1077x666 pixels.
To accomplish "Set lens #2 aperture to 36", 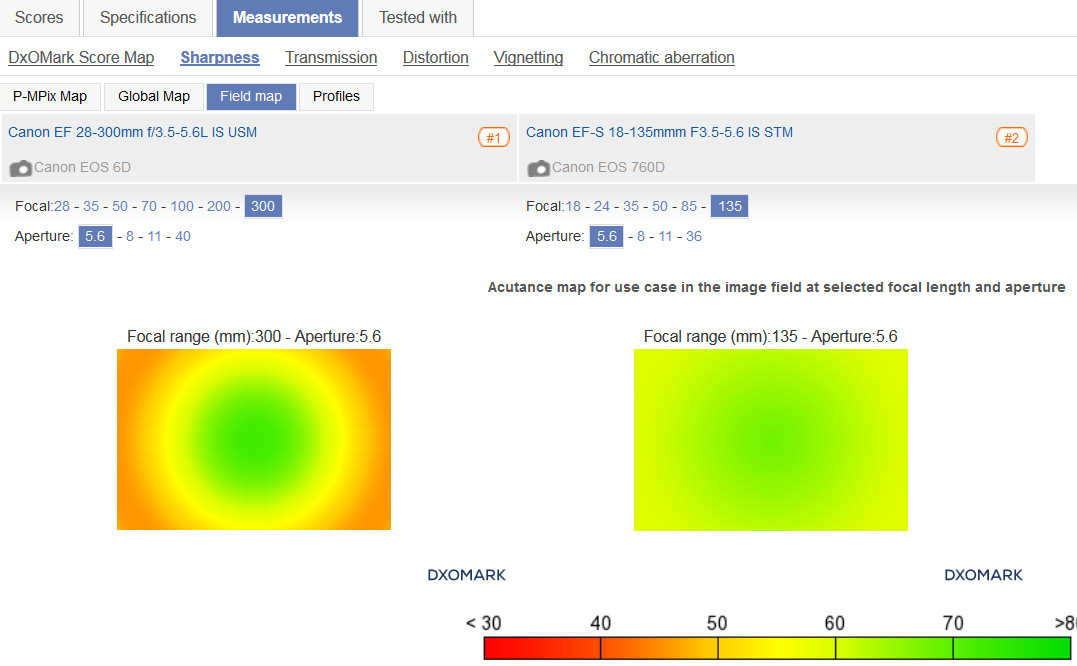I will pyautogui.click(x=694, y=236).
